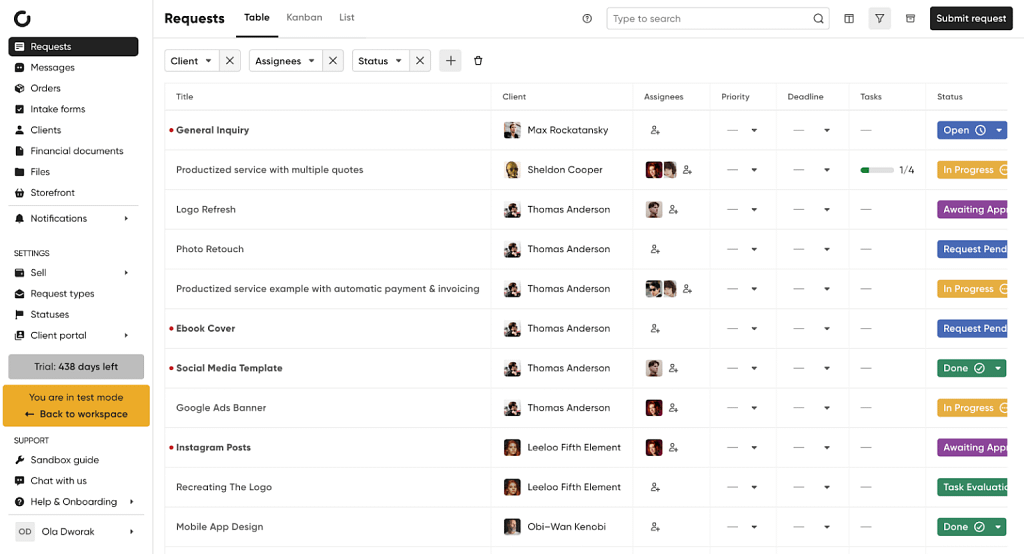This screenshot has height=554, width=1024.
Task: Click the Submit request button
Action: pyautogui.click(x=971, y=18)
